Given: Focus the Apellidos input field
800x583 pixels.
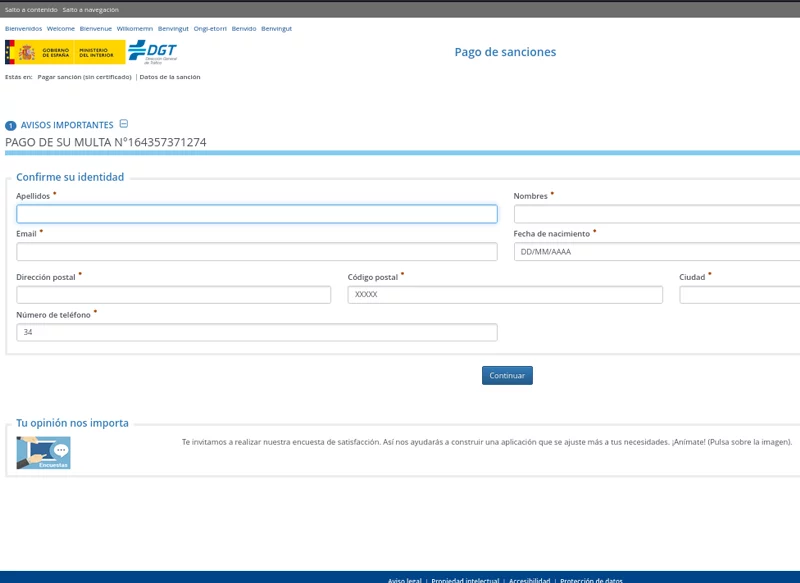Looking at the screenshot, I should (256, 214).
